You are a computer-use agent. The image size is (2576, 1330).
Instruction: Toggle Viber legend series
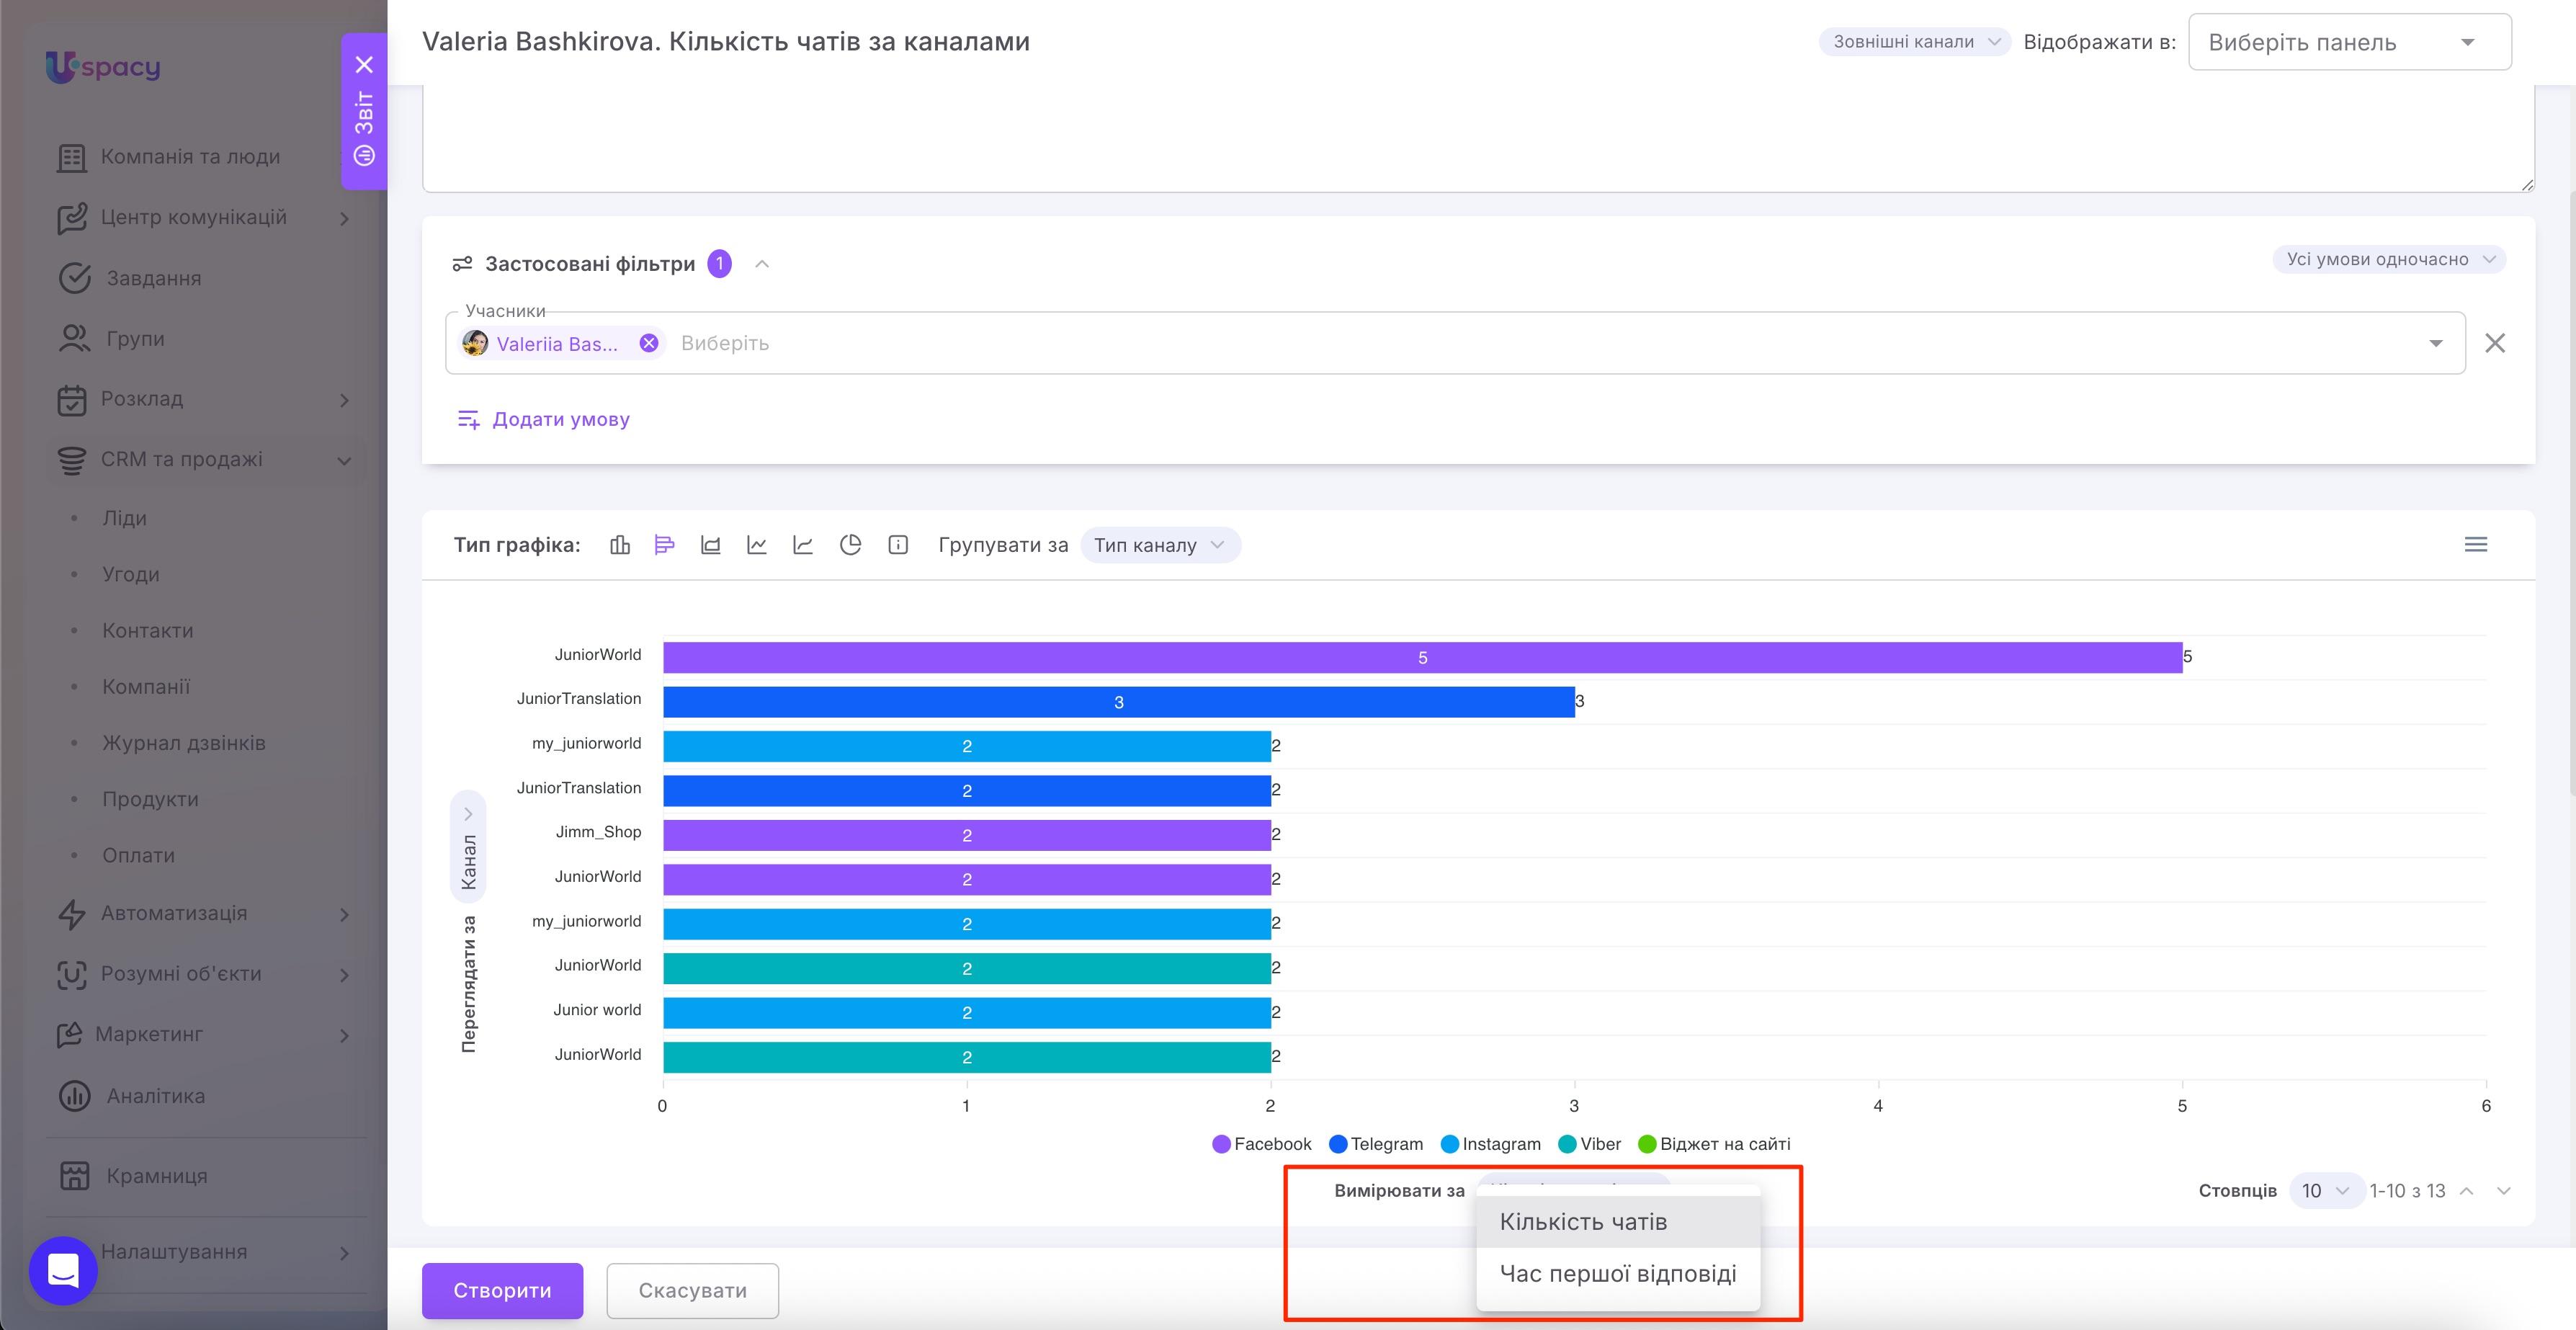[x=1590, y=1144]
